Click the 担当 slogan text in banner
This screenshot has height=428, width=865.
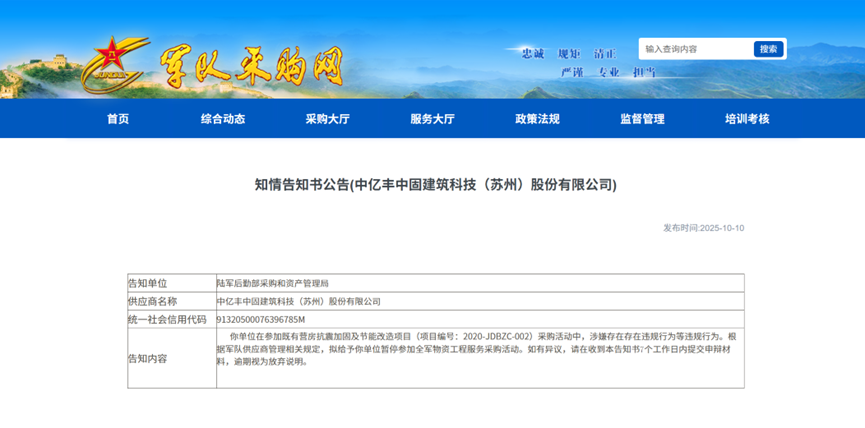click(644, 73)
